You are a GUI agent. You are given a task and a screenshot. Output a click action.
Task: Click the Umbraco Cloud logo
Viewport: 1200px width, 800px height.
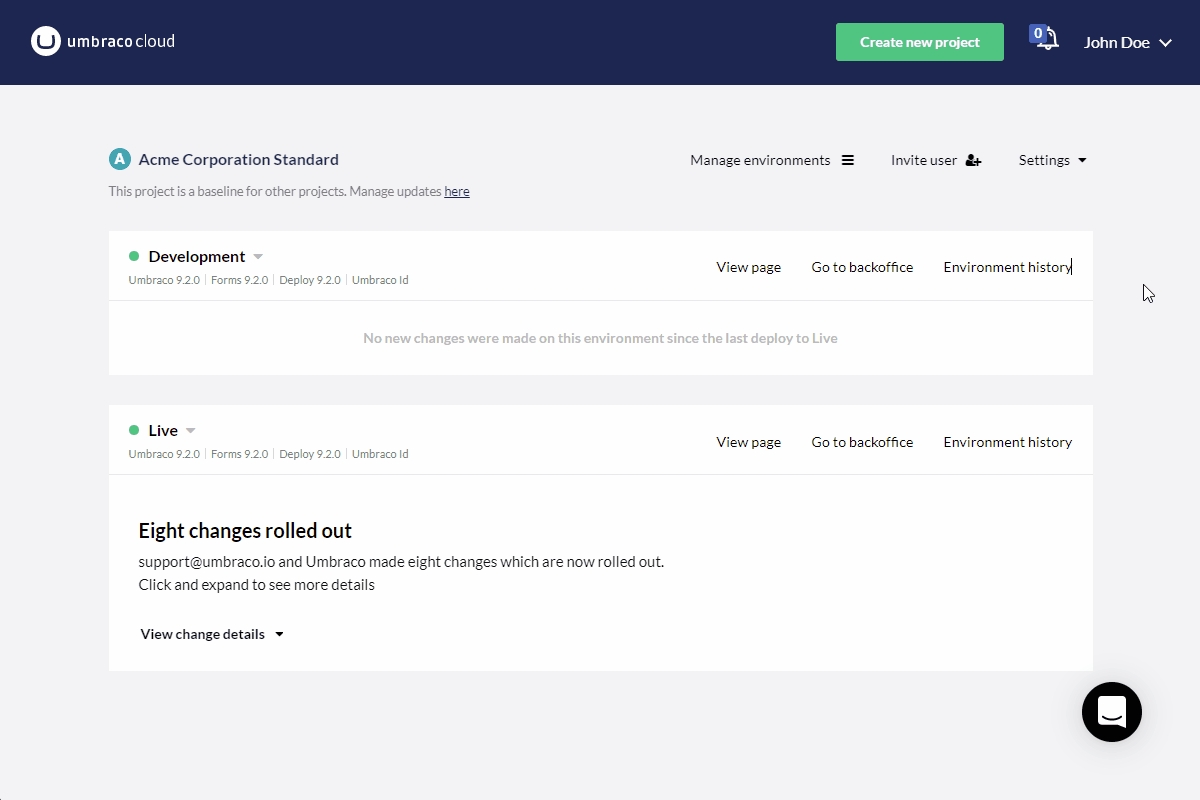tap(103, 42)
